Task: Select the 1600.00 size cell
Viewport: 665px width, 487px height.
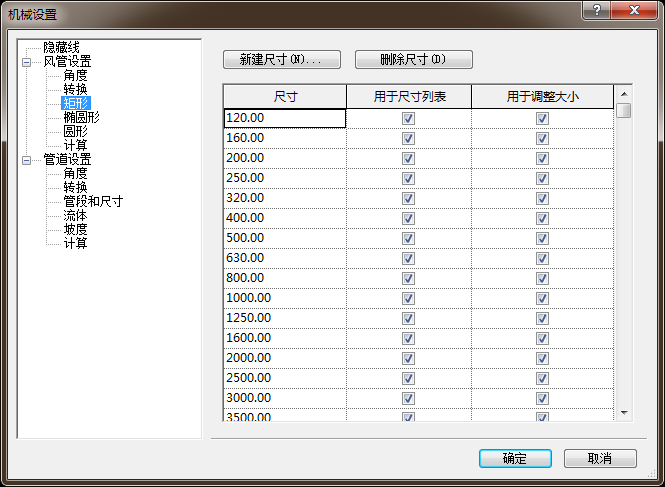Action: [285, 338]
